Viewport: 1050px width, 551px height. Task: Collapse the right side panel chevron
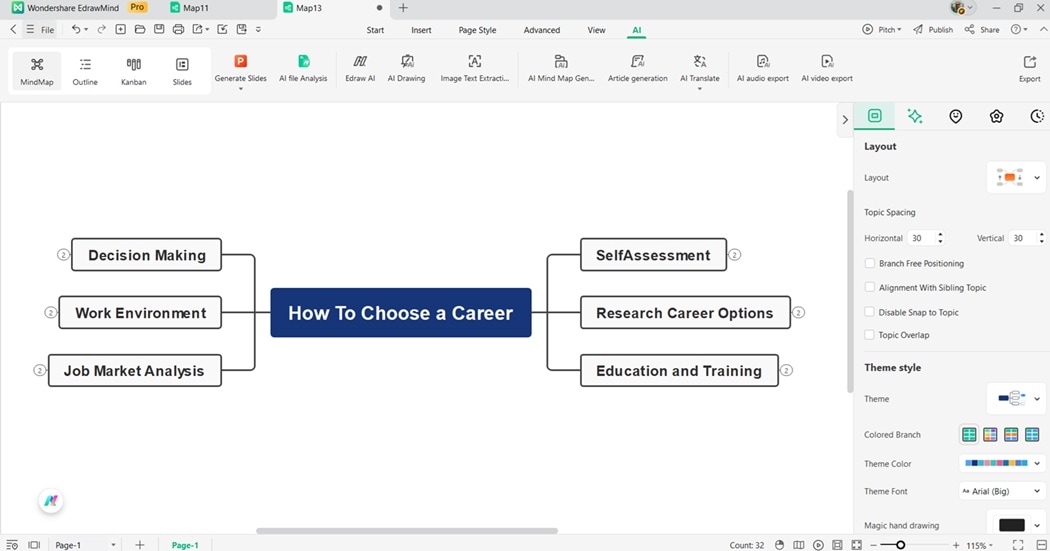[845, 120]
